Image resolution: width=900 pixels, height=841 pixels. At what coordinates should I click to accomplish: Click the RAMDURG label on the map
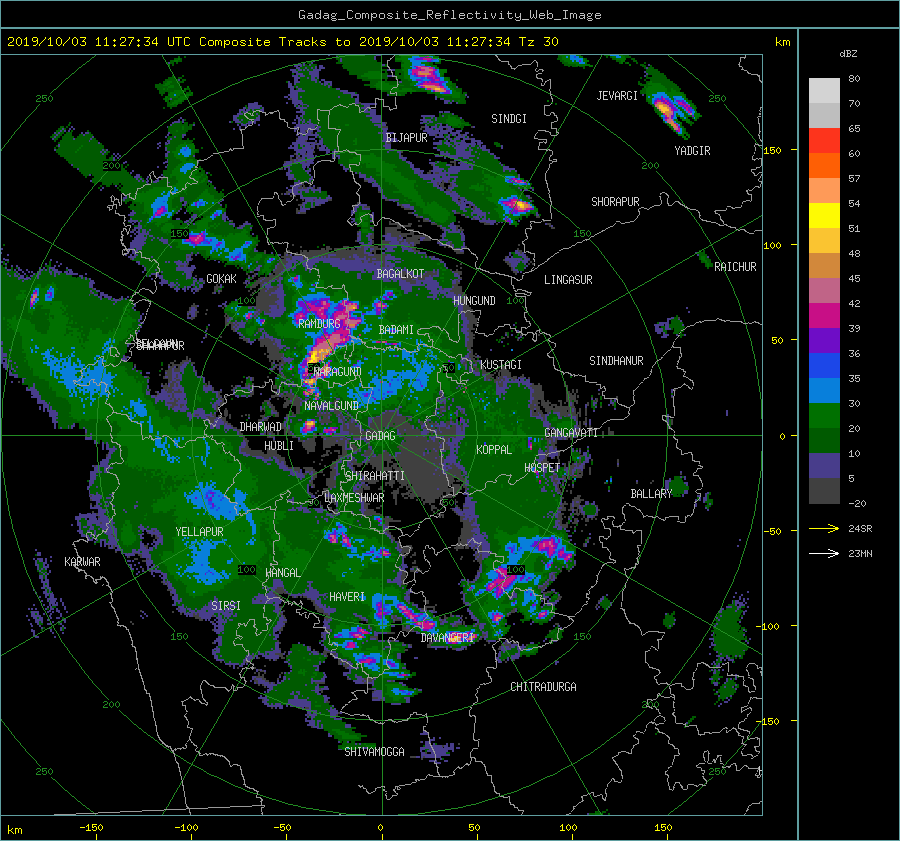pos(319,324)
